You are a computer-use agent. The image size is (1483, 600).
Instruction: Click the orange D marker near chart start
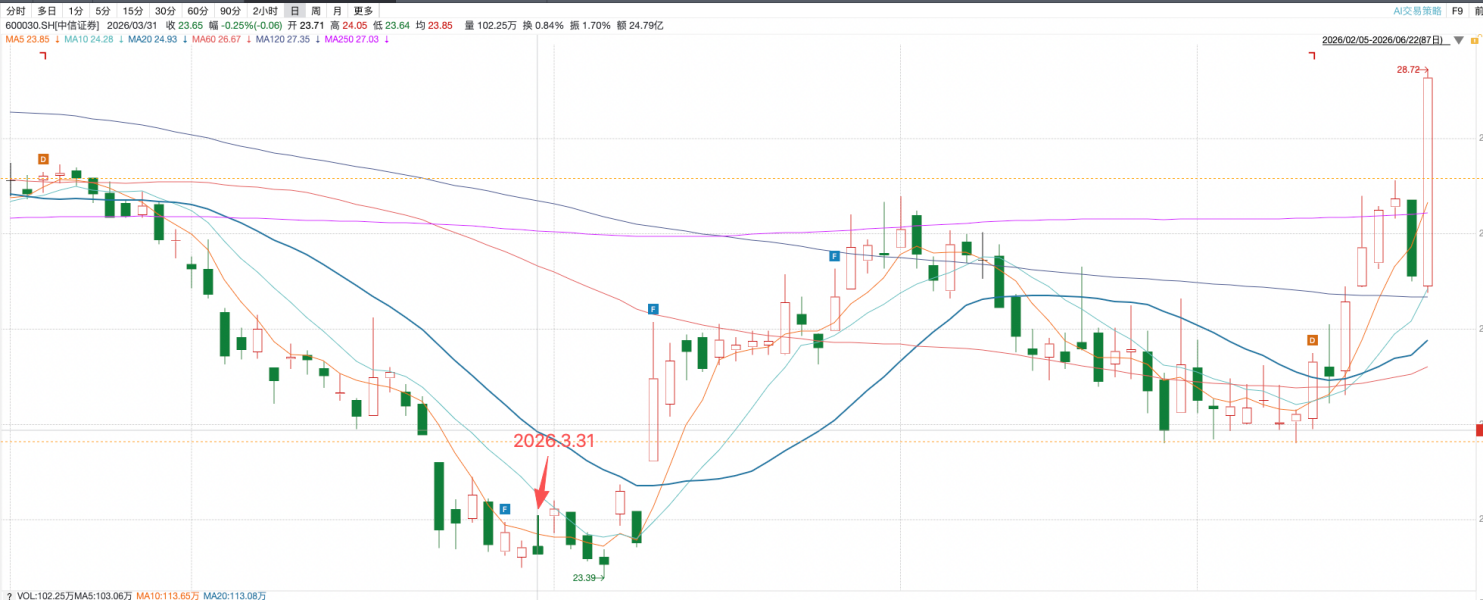(x=43, y=159)
